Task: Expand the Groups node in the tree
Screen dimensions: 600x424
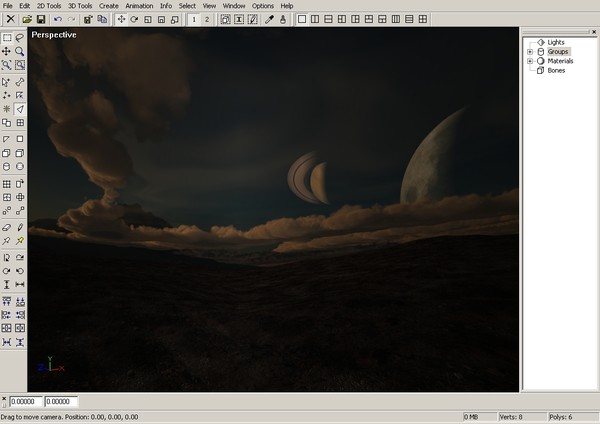Action: 530,52
